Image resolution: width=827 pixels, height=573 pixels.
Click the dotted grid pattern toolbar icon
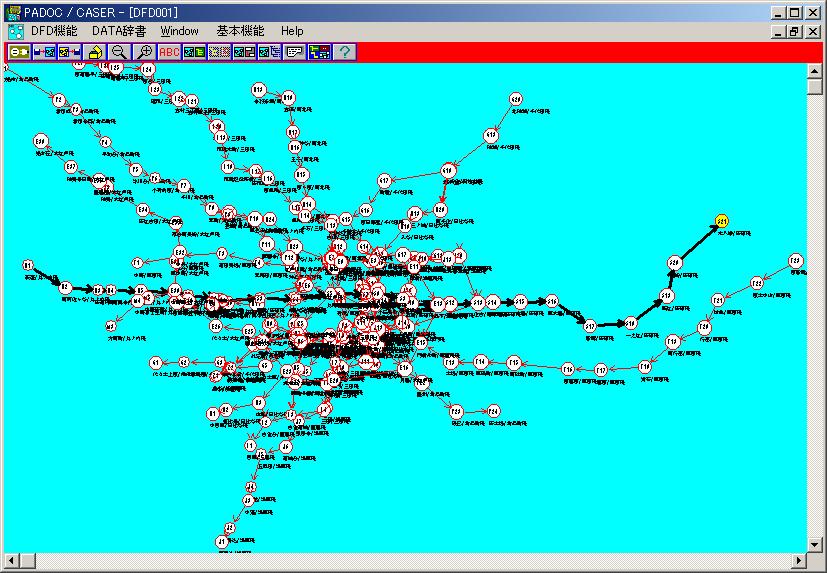click(220, 52)
